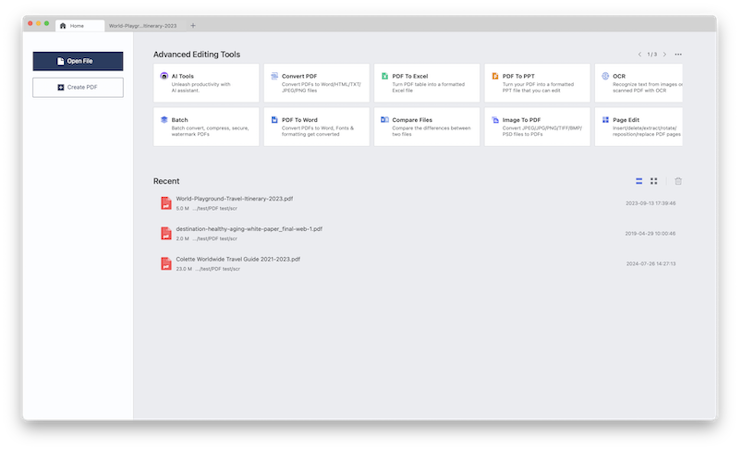The image size is (739, 450).
Task: Open Colette Worldwide Travel Guide 2021-2023.pdf
Action: pos(238,259)
